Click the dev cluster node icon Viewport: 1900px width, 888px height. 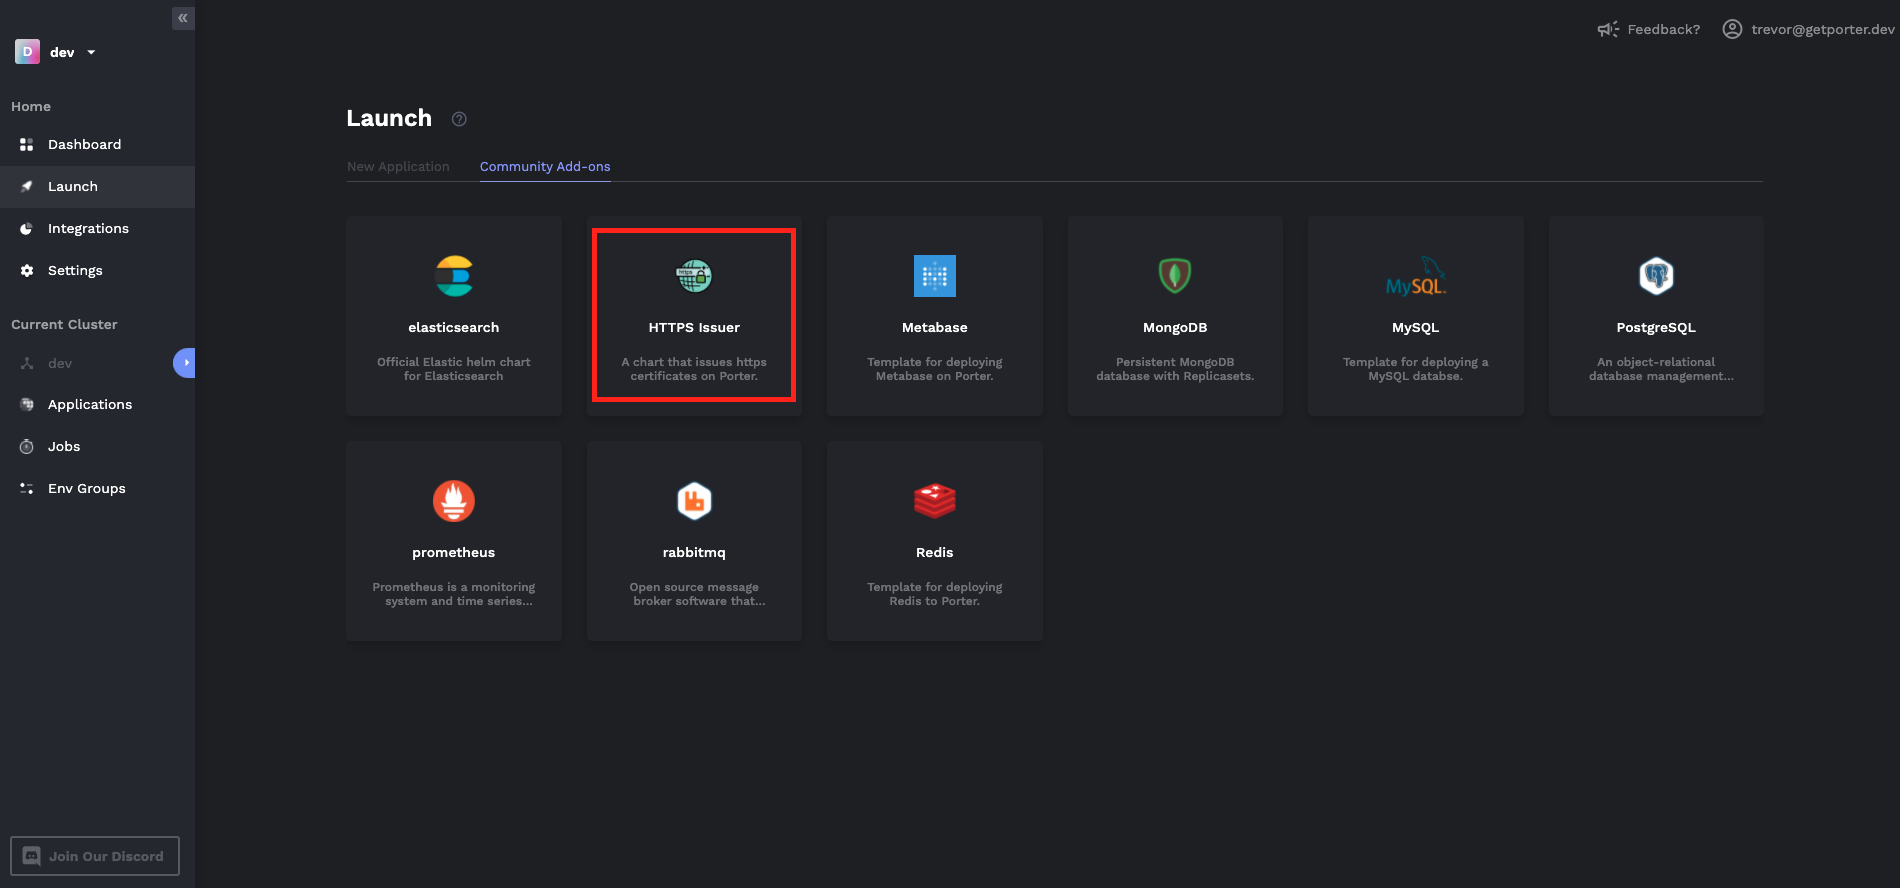[x=27, y=364]
